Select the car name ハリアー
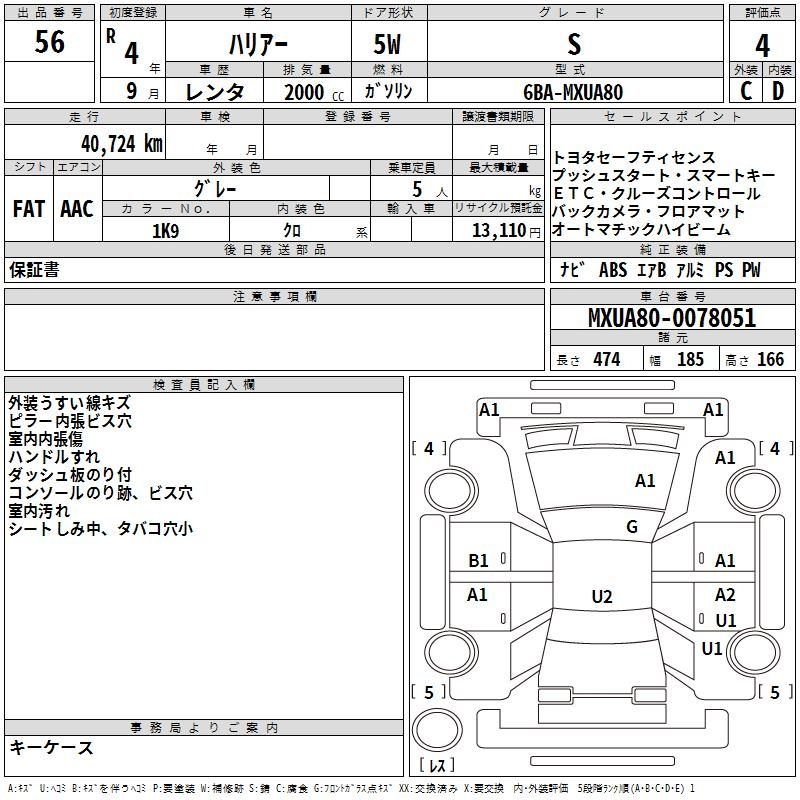The height and width of the screenshot is (800, 800). (258, 45)
